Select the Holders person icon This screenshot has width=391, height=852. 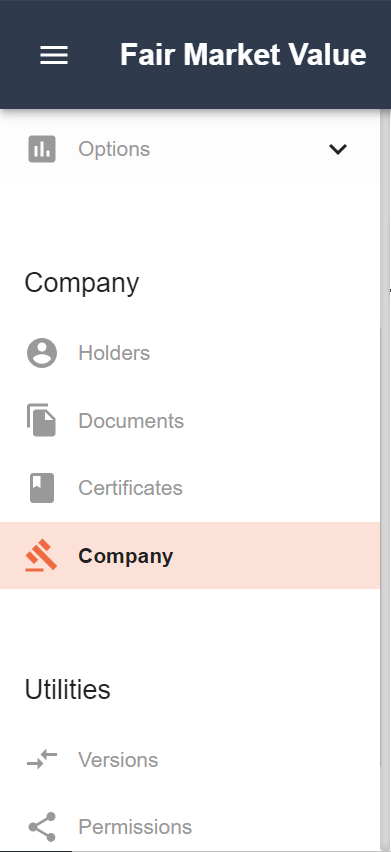tap(42, 353)
